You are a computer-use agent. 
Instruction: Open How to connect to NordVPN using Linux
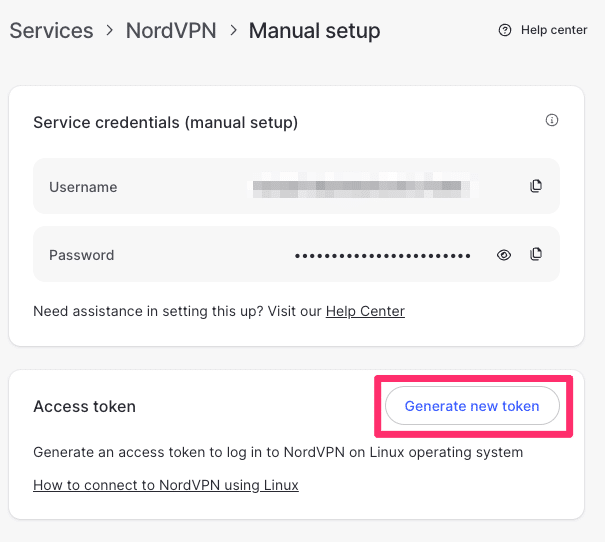[166, 485]
